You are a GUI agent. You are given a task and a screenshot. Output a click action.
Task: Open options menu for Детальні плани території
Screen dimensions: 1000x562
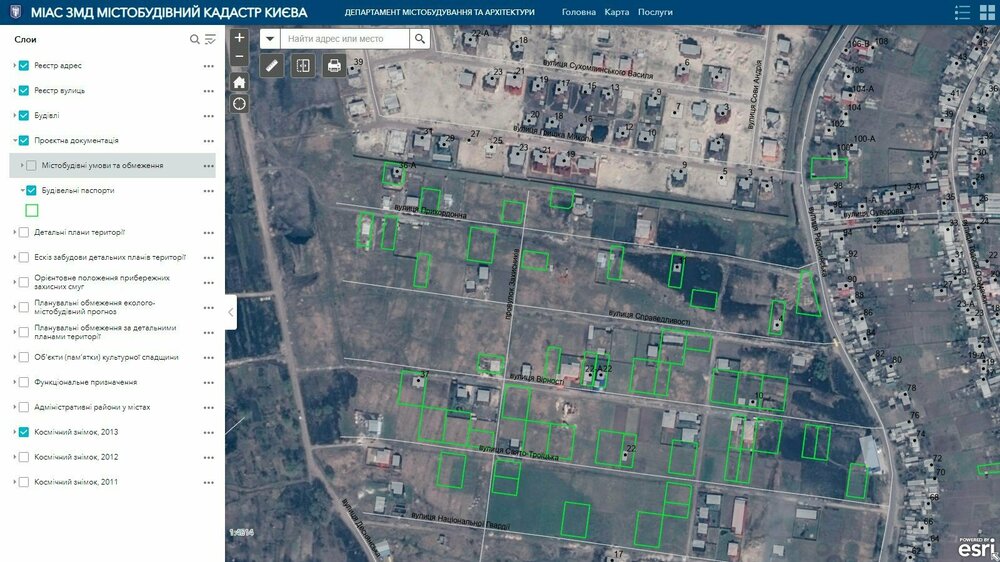tap(209, 233)
